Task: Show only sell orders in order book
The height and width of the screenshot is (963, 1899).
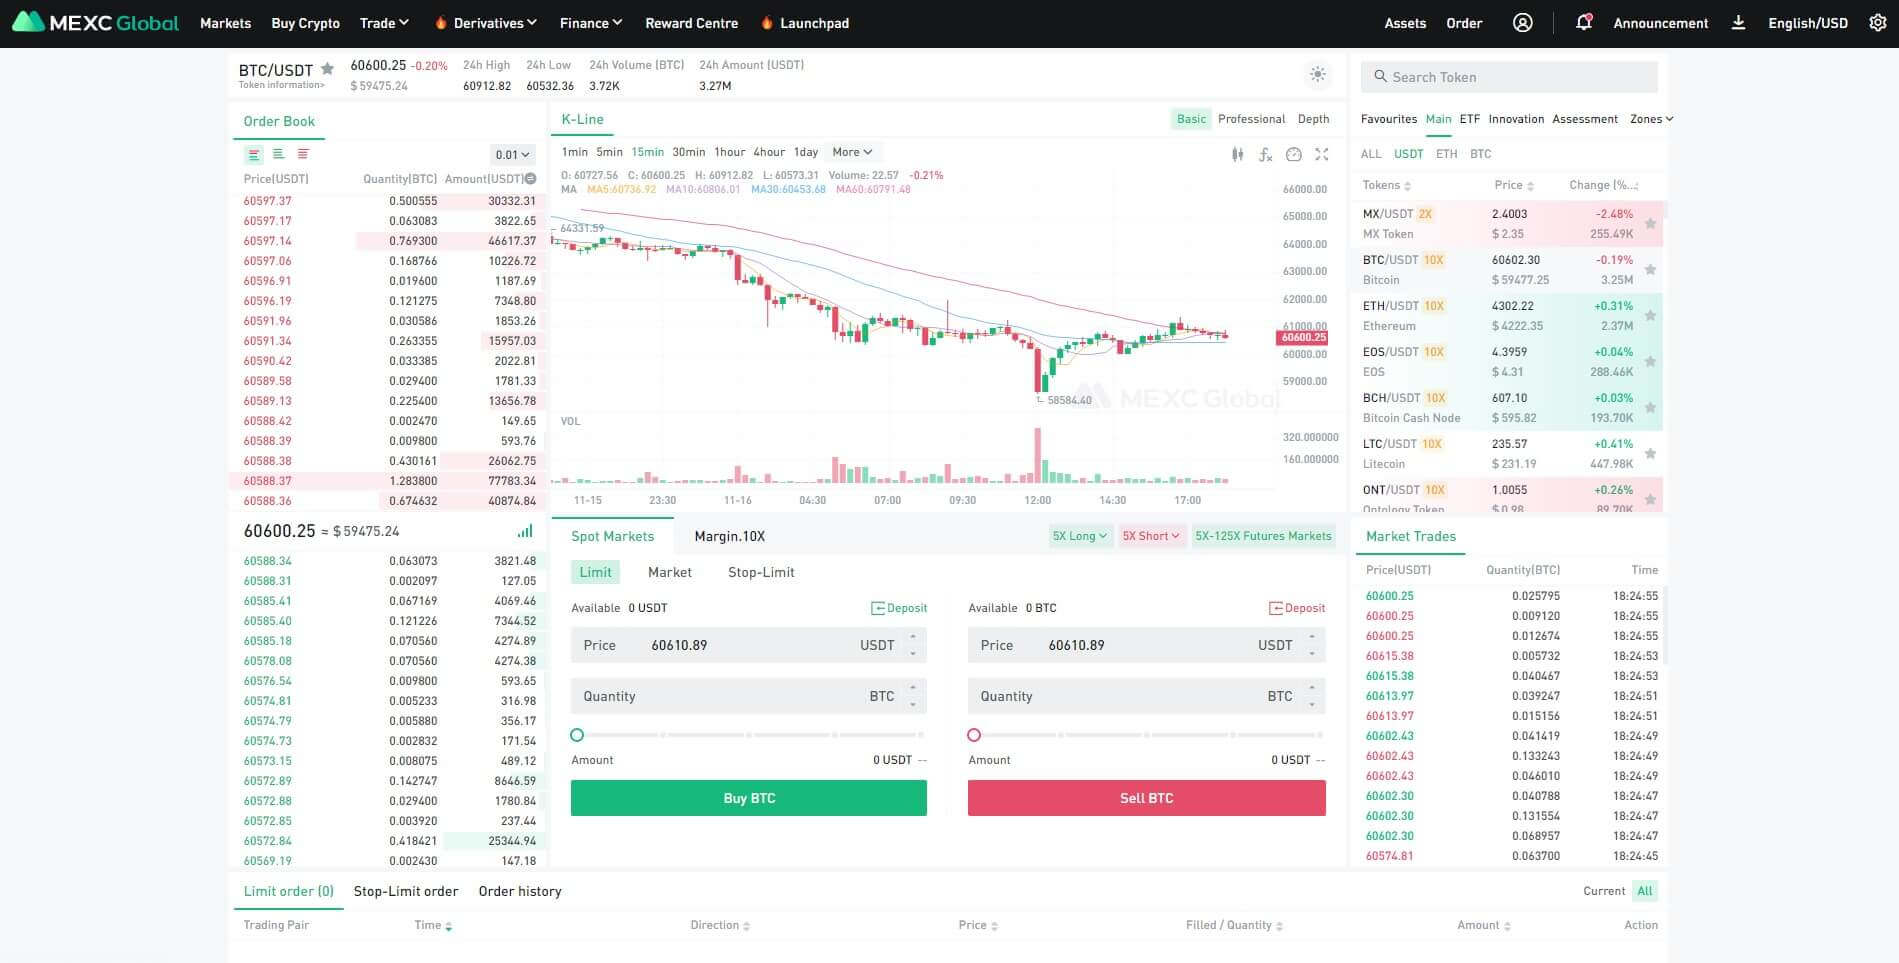Action: point(303,154)
